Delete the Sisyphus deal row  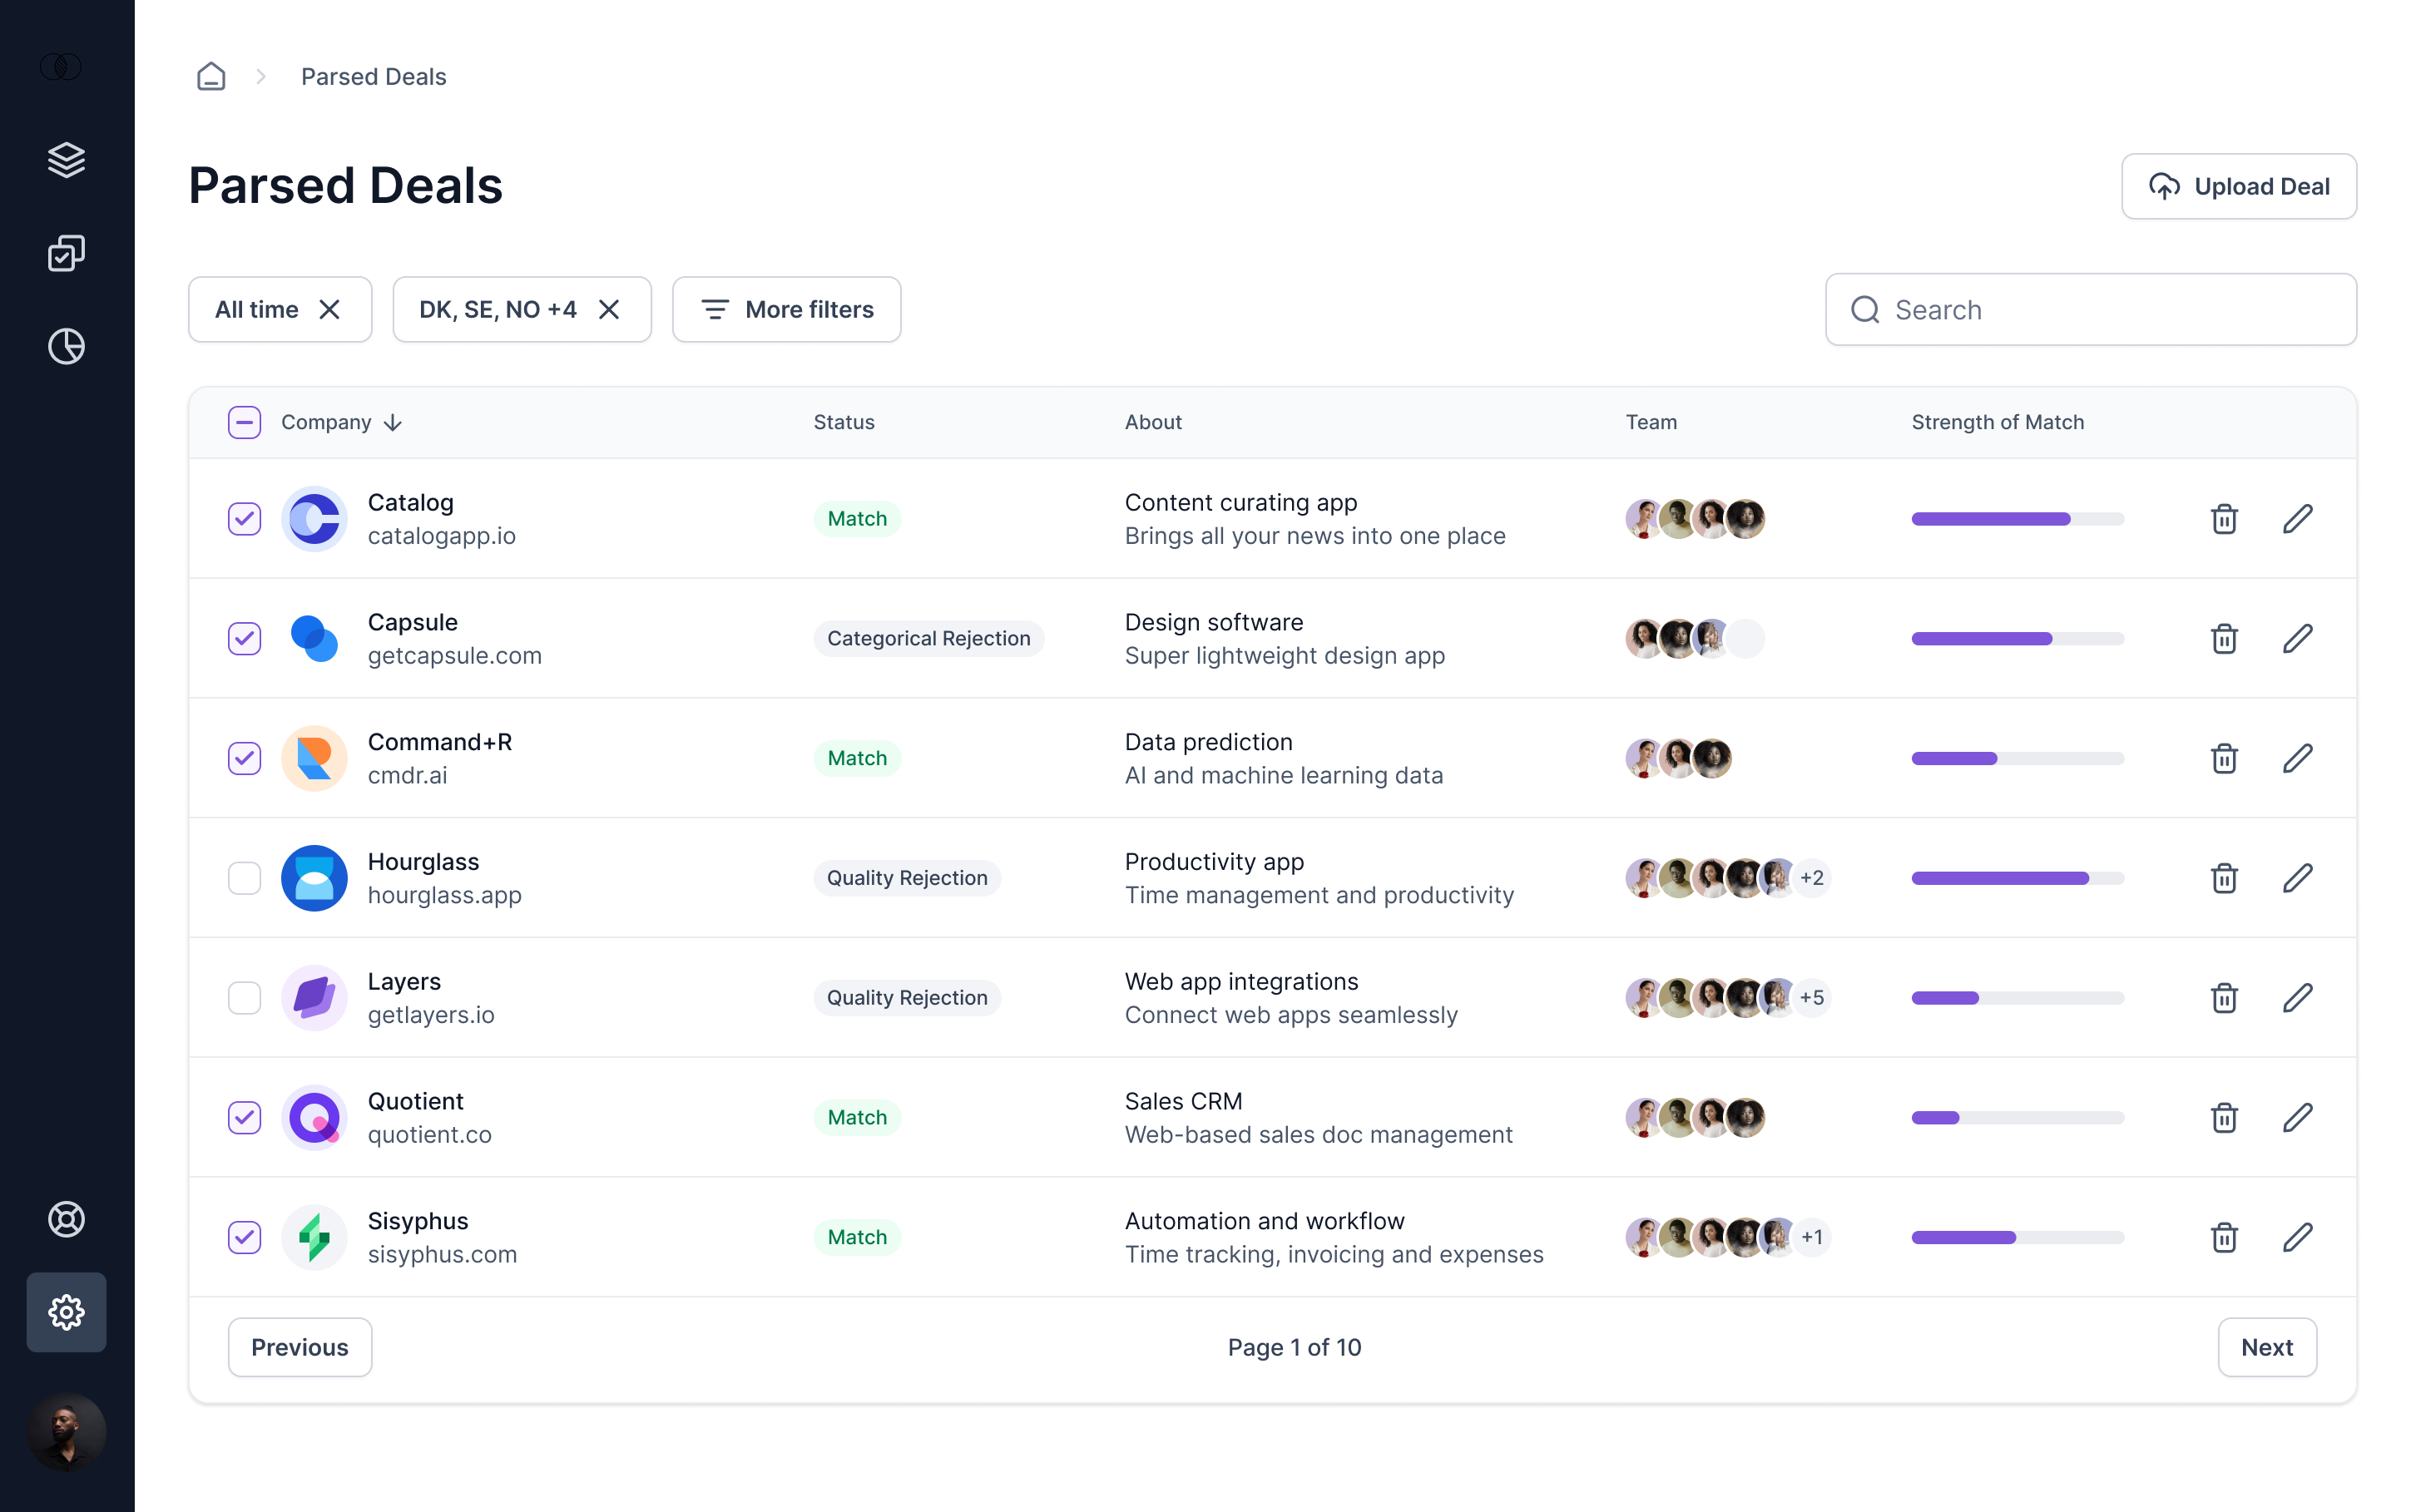pos(2223,1236)
